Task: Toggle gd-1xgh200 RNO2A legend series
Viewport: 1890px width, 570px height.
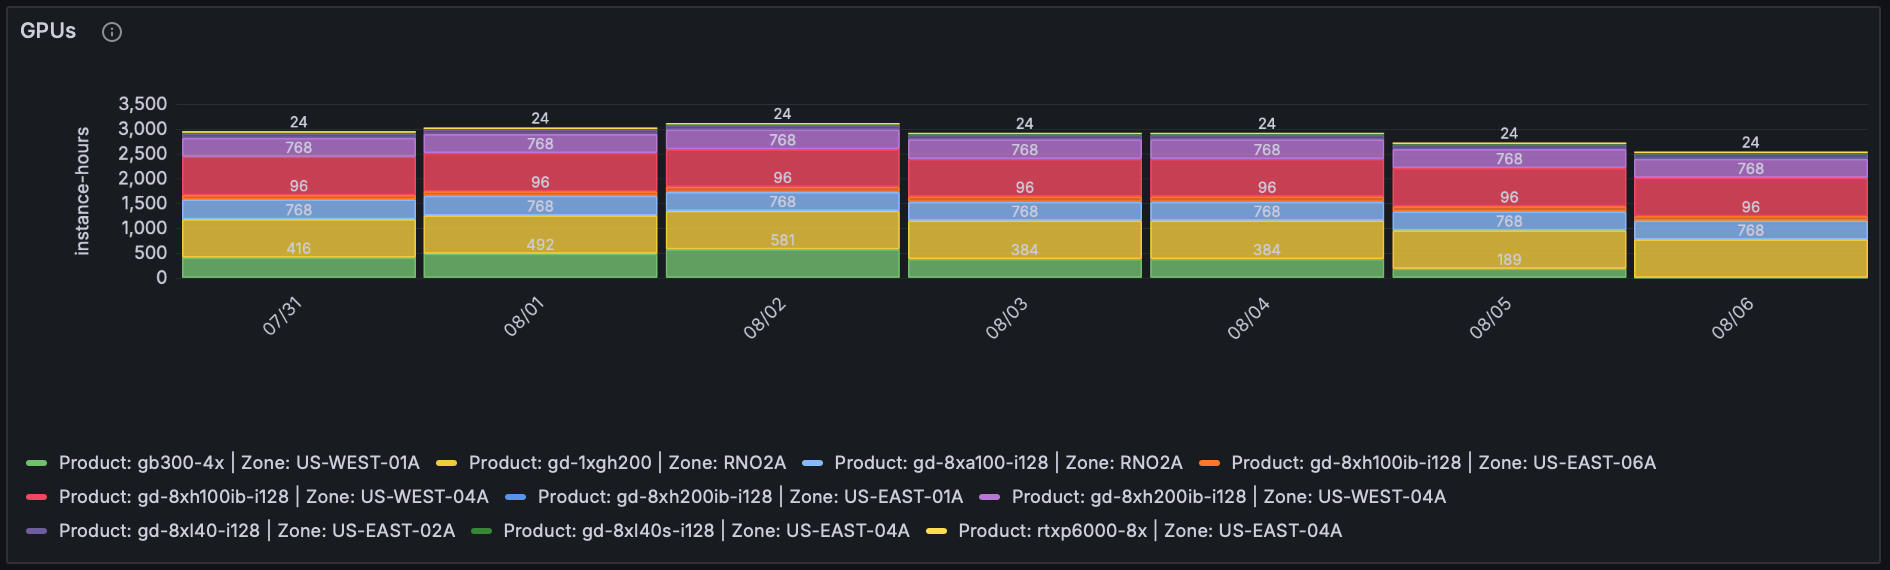Action: pos(627,463)
